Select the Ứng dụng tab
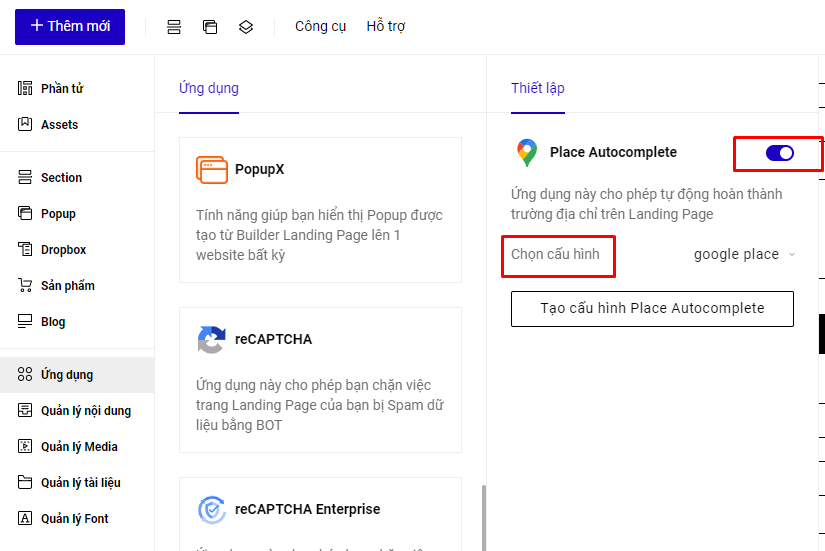825x551 pixels. [208, 88]
